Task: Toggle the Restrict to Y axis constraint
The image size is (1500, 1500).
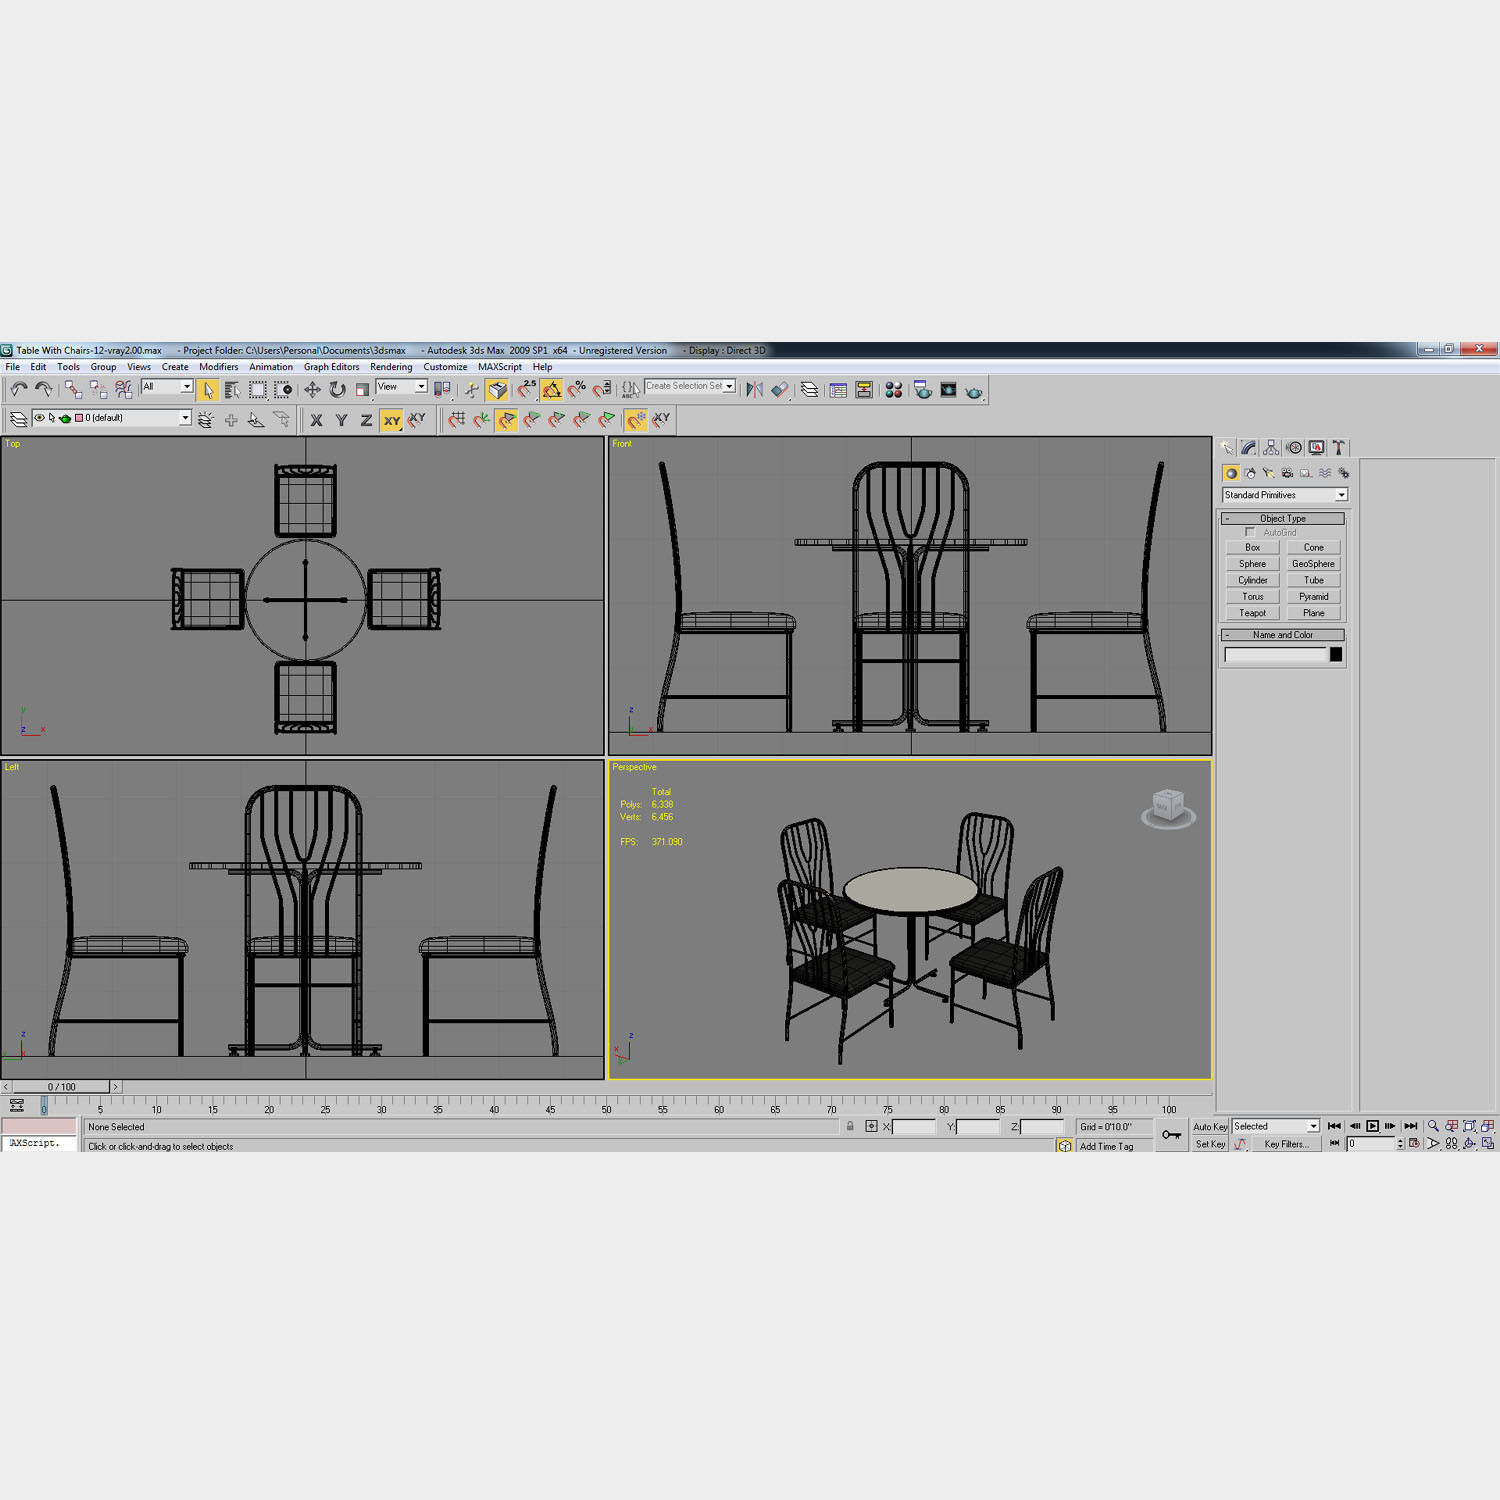Action: (341, 420)
